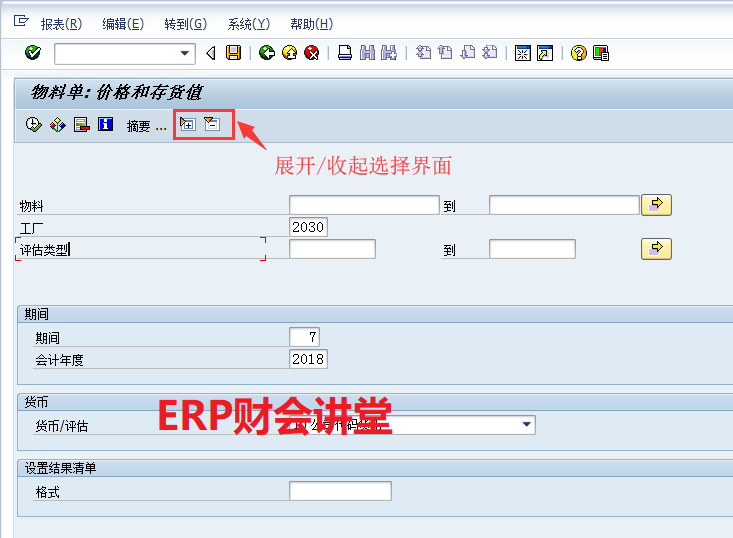Click the Save floppy disk icon
Image resolution: width=733 pixels, height=538 pixels.
pos(233,53)
